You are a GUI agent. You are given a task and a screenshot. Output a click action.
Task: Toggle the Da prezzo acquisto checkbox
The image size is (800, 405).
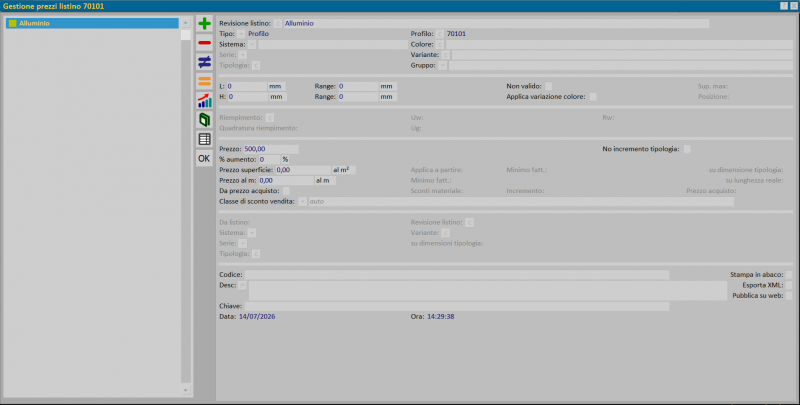[x=286, y=191]
